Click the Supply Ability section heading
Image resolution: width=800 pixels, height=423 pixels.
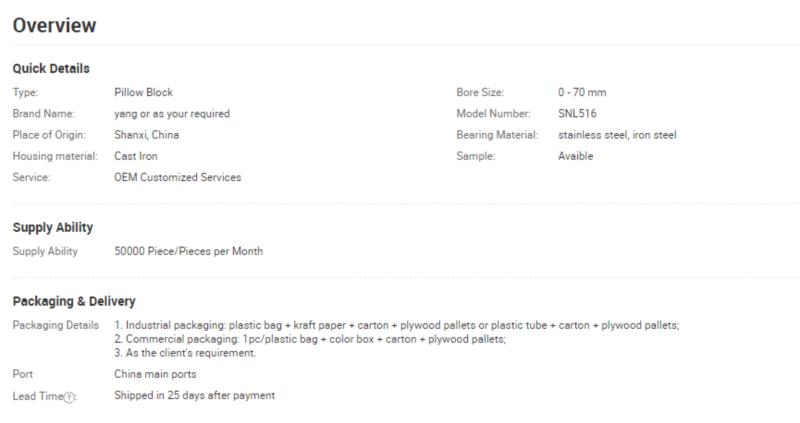(x=53, y=228)
